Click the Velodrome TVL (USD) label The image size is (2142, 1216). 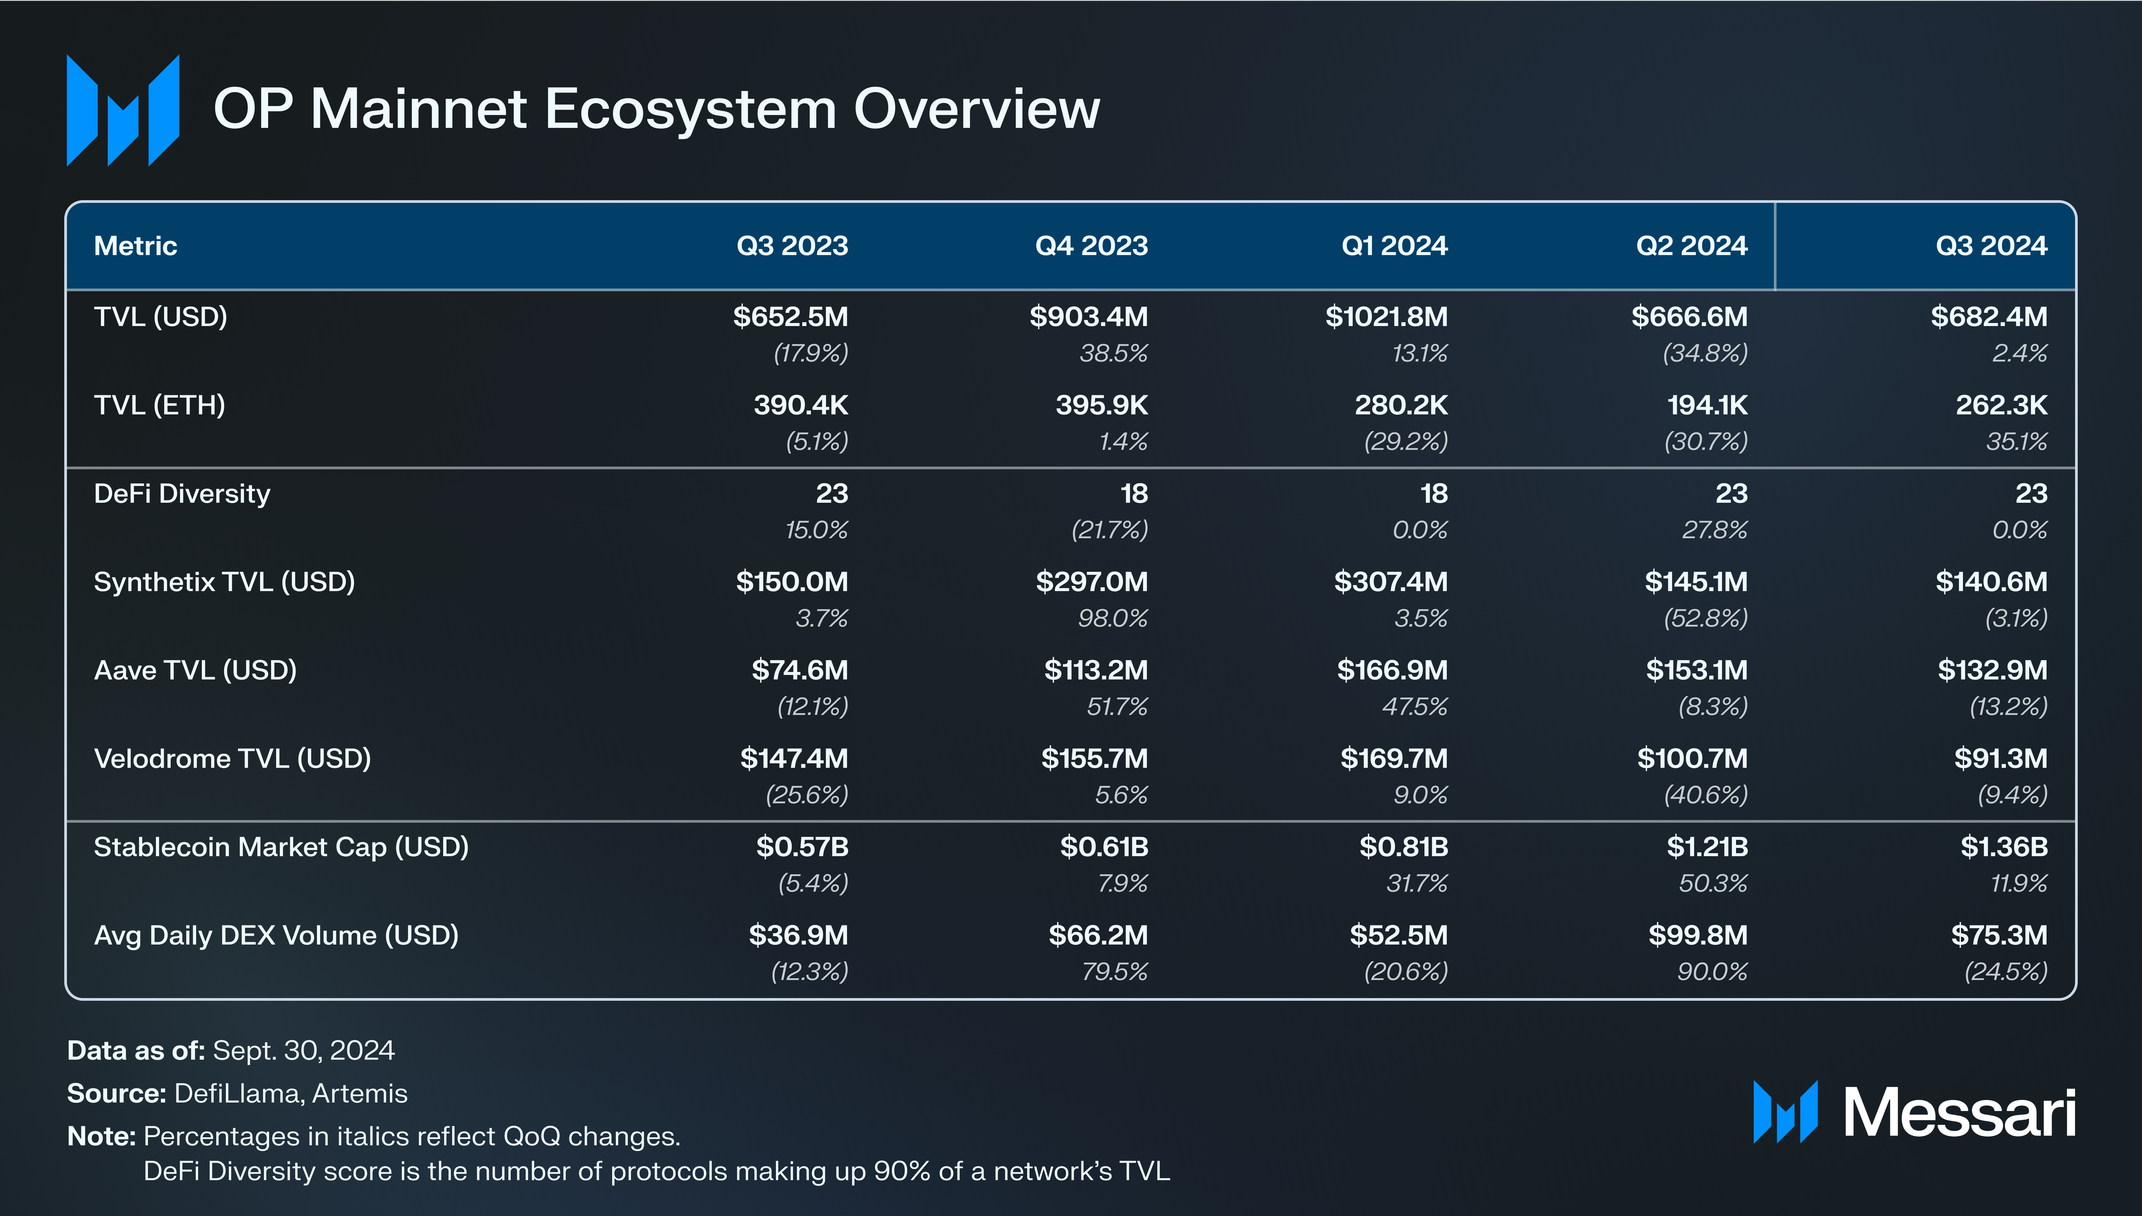pyautogui.click(x=232, y=759)
